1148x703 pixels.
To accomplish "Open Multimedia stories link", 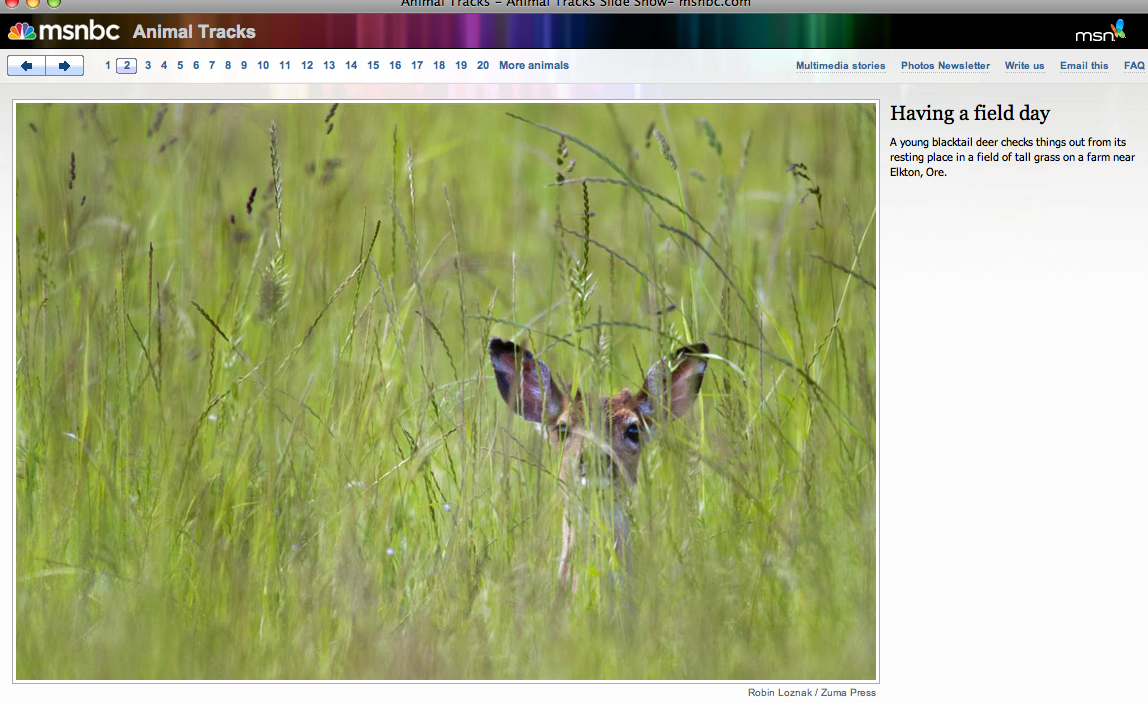I will [840, 66].
